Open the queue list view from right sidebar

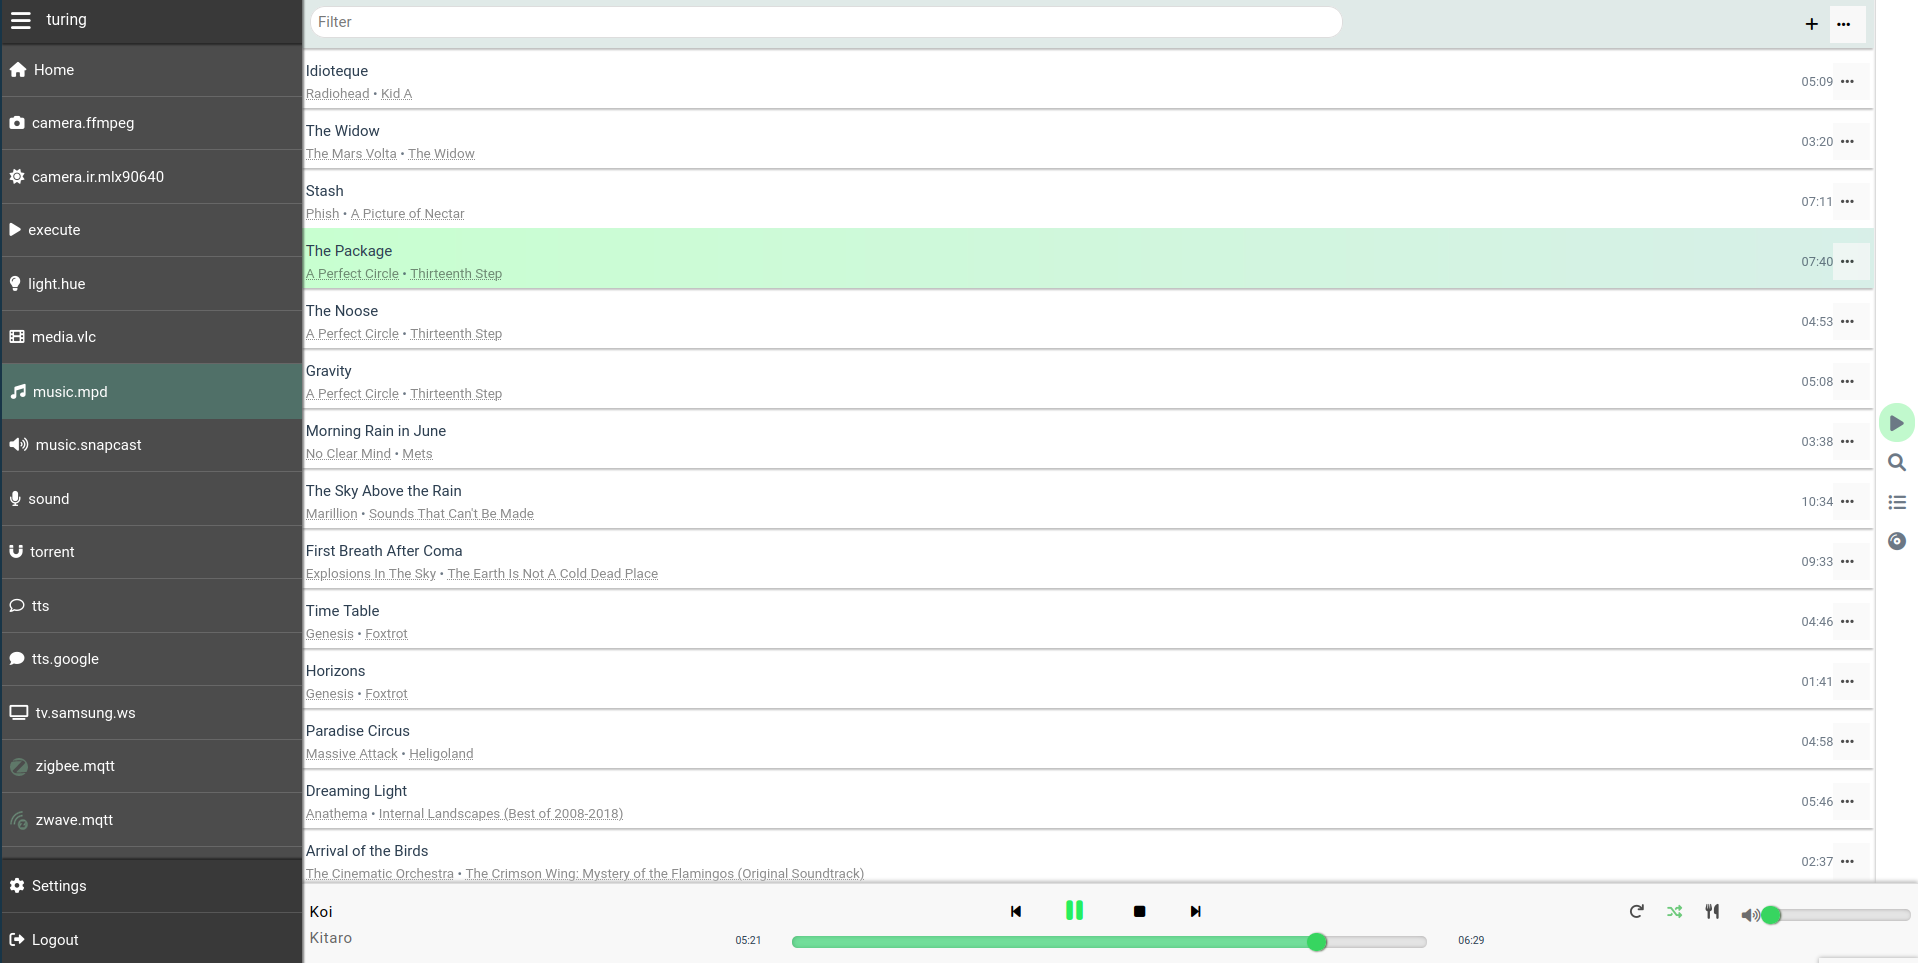pos(1897,502)
